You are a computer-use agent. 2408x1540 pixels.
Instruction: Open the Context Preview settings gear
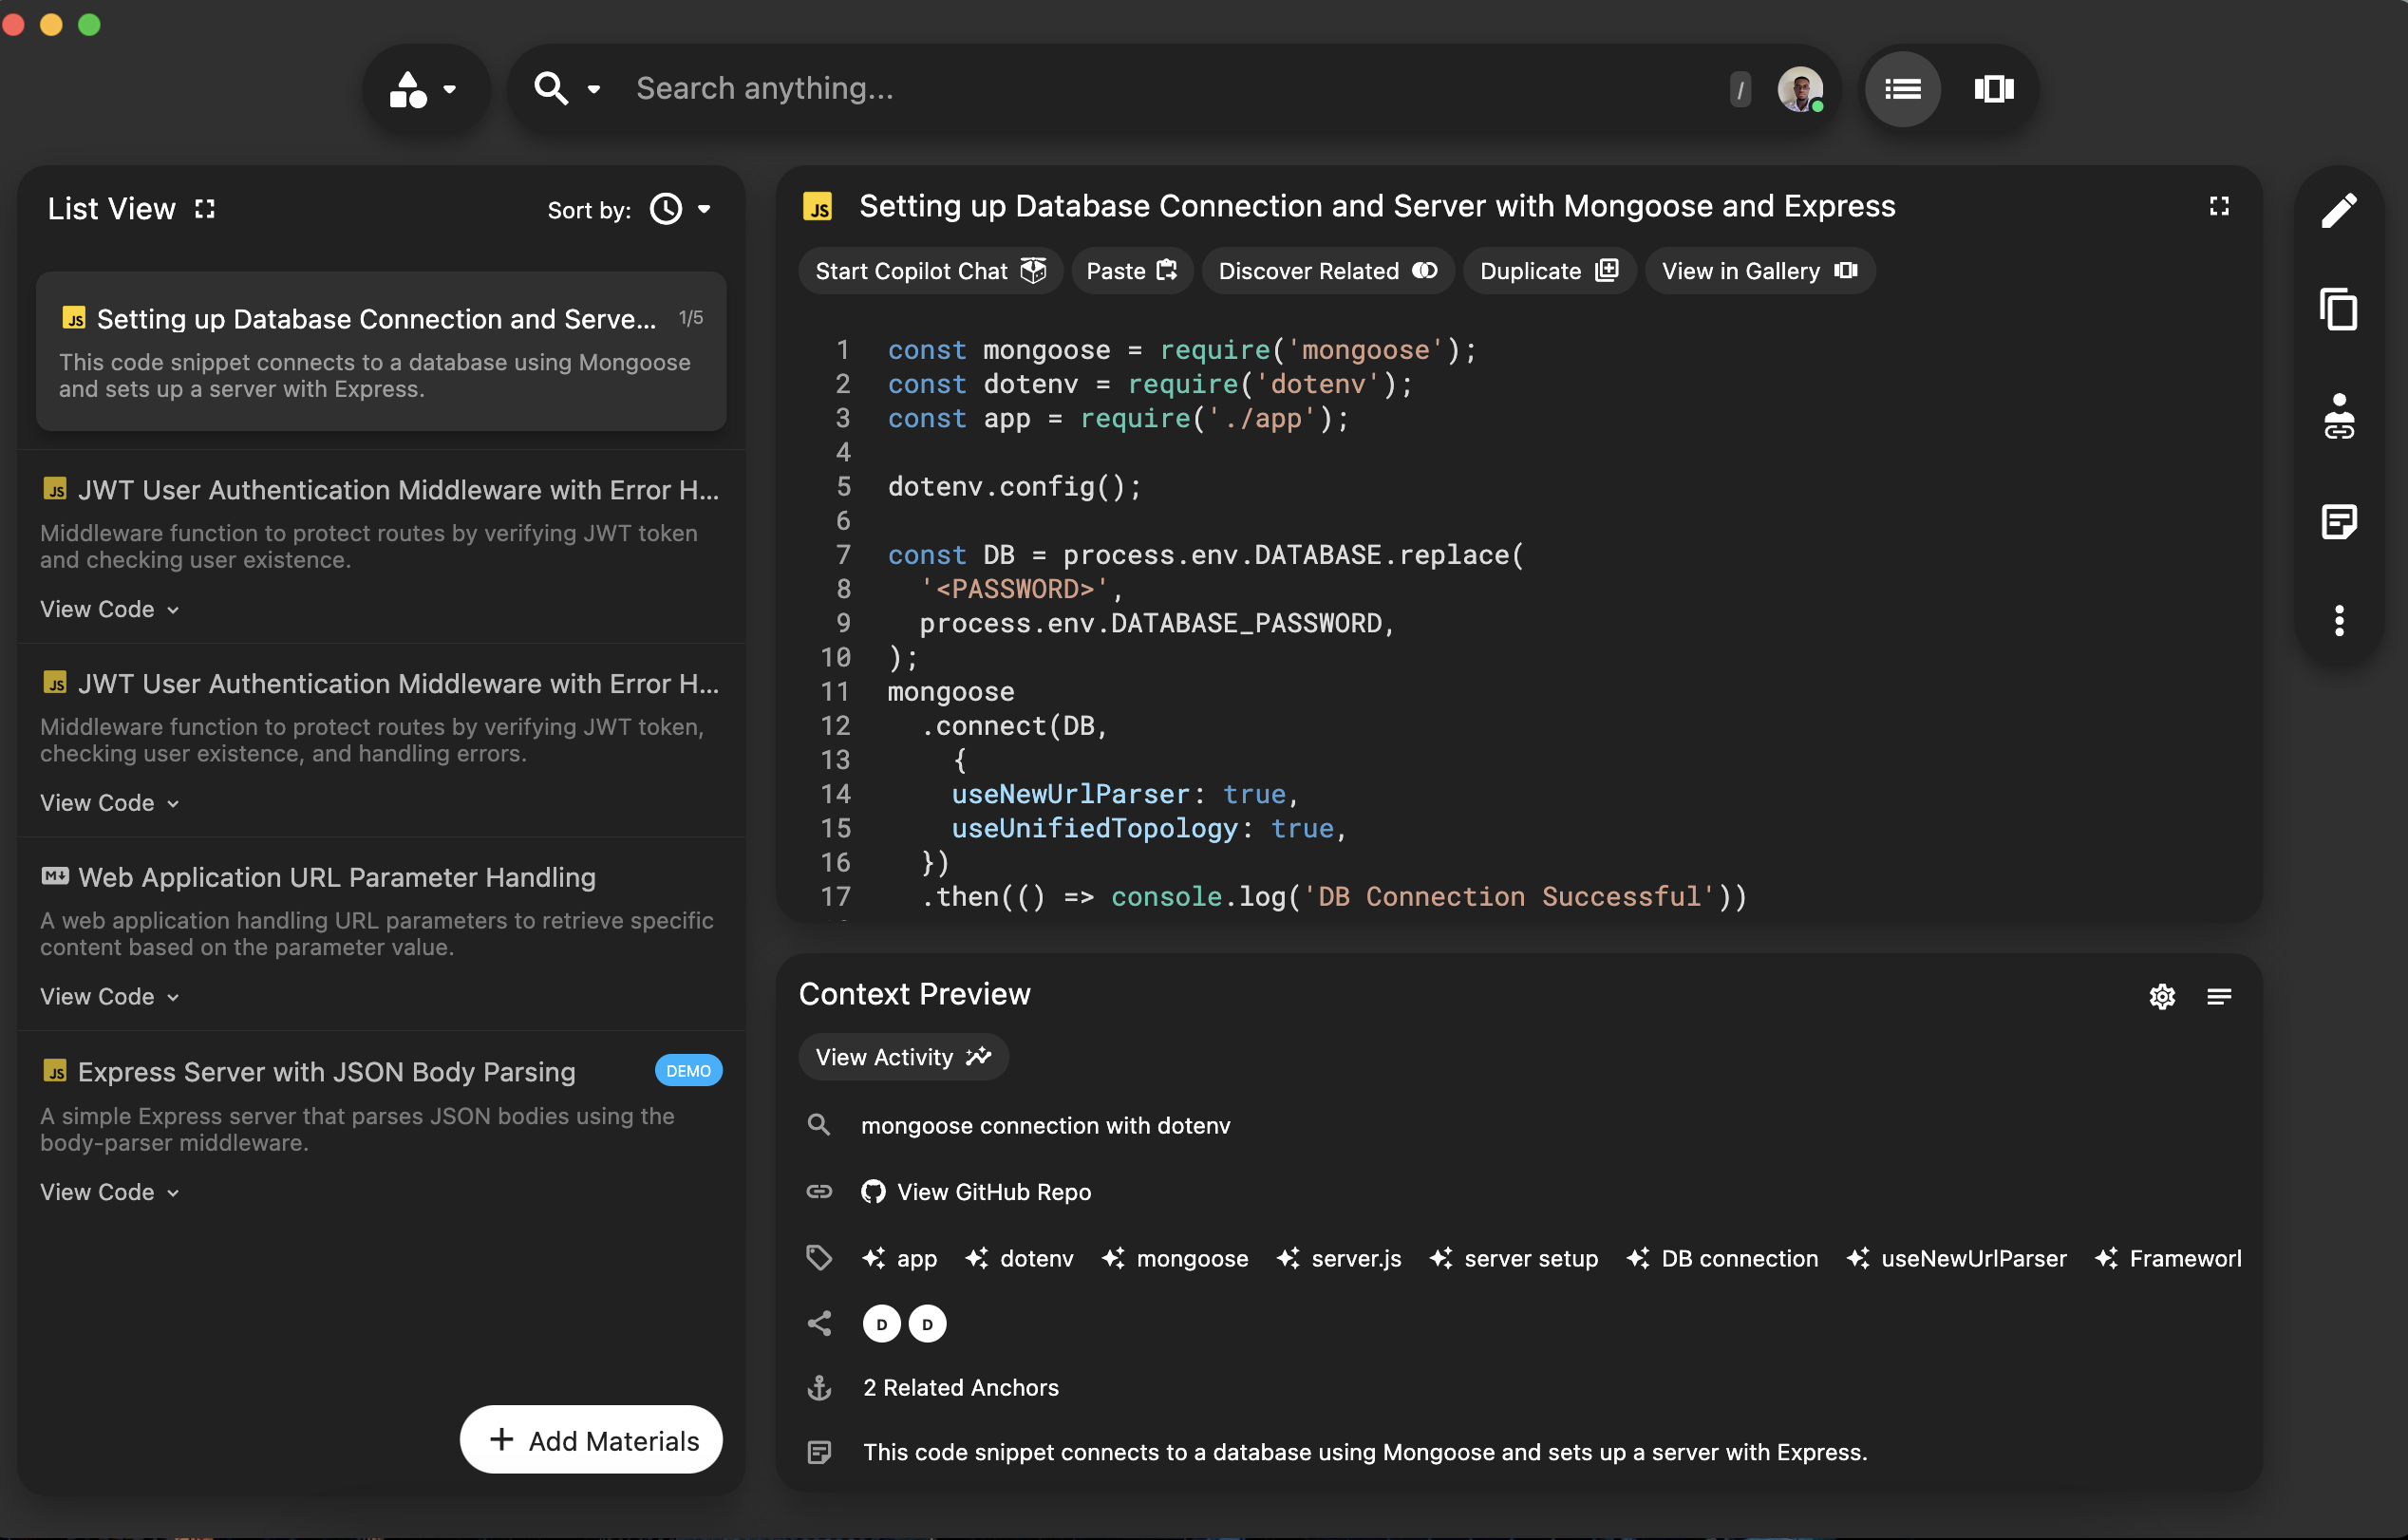tap(2162, 996)
